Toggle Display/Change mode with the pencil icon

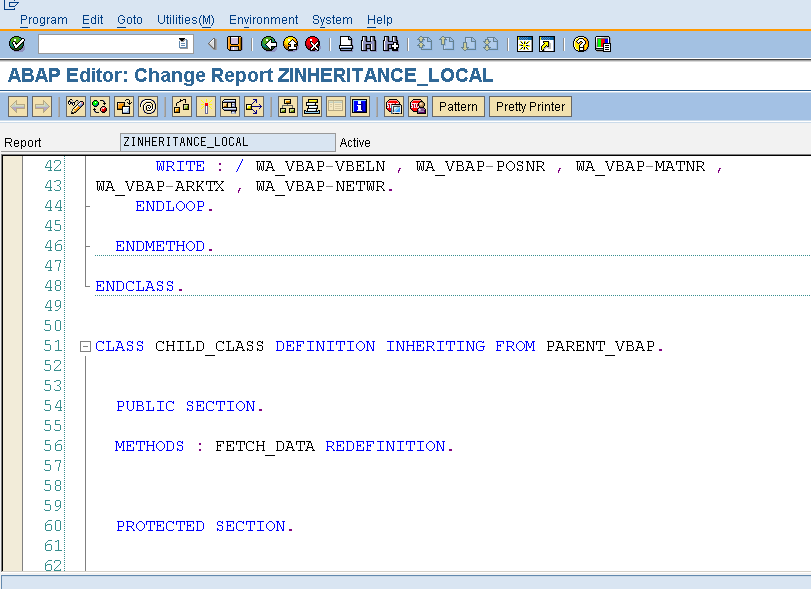point(75,106)
